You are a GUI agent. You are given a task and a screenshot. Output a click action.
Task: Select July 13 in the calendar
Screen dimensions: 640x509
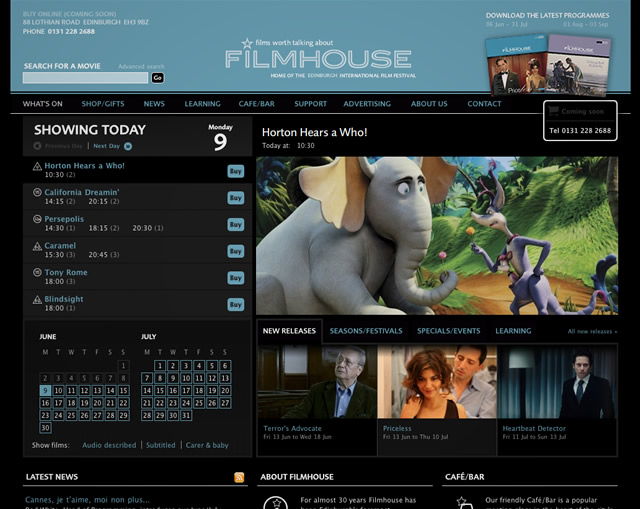[225, 378]
